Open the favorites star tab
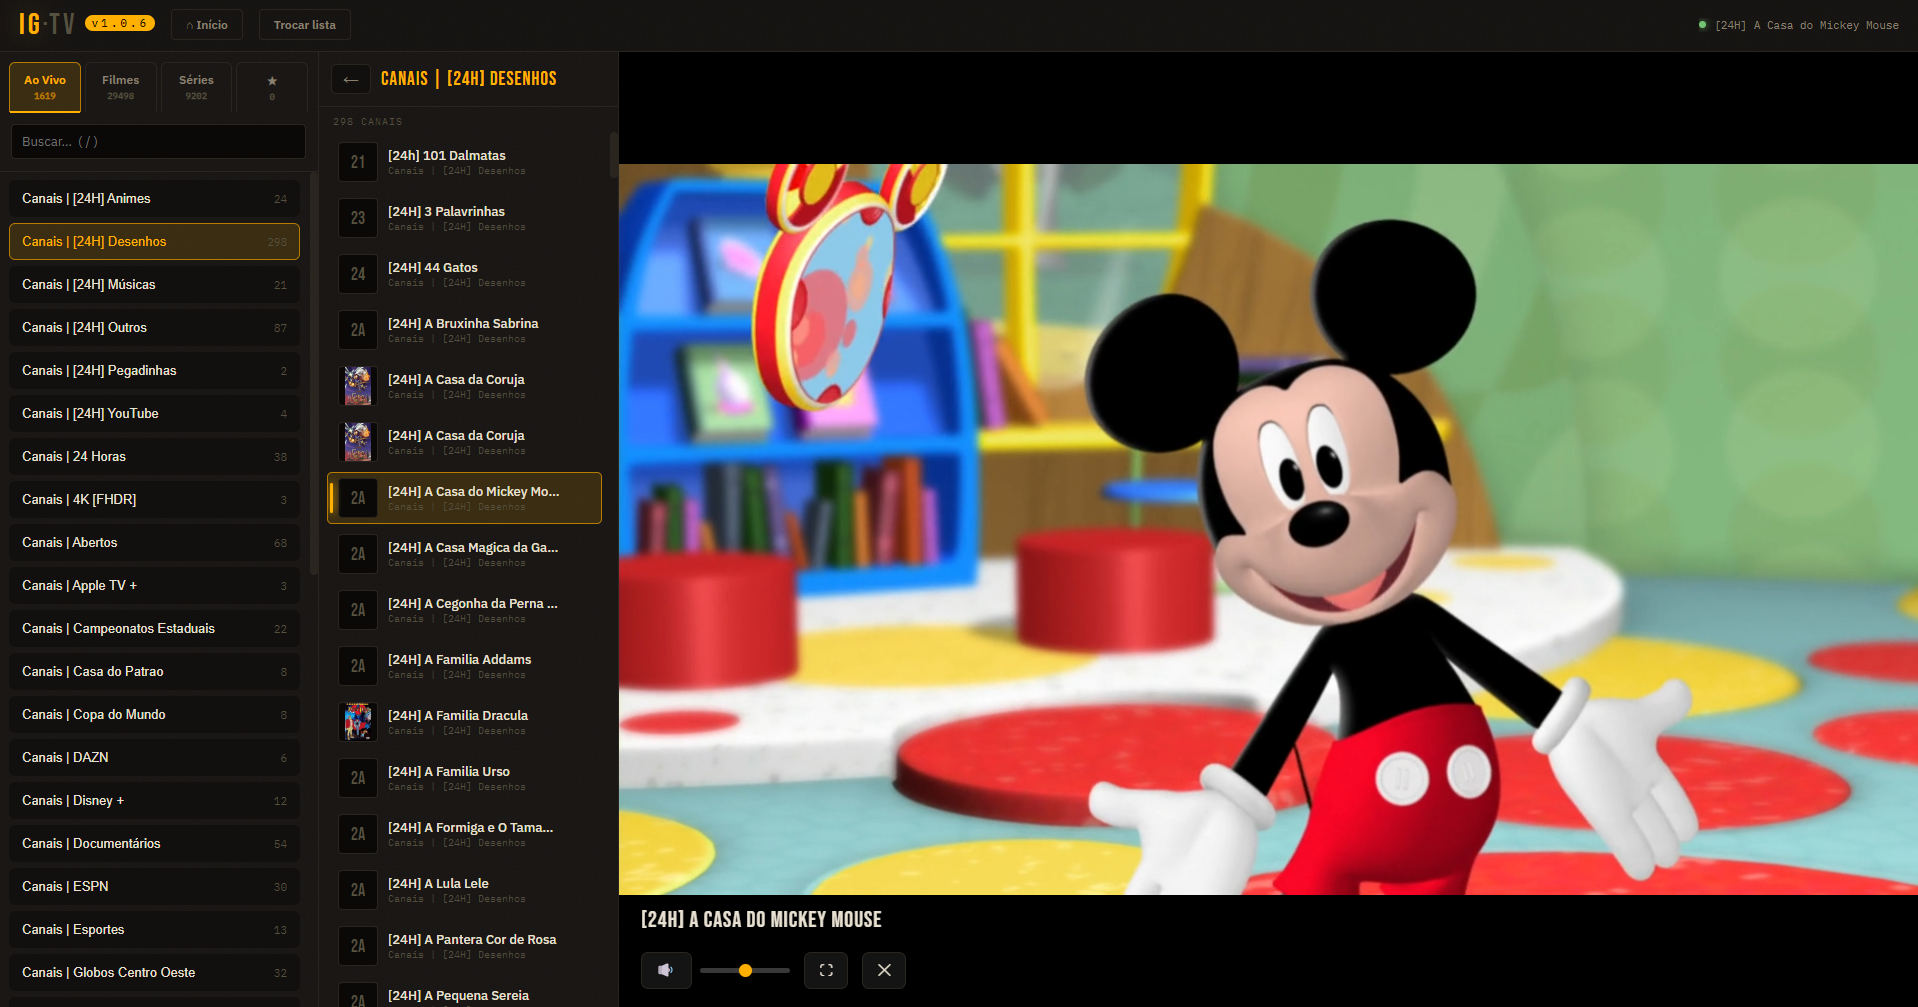The height and width of the screenshot is (1007, 1918). coord(272,87)
